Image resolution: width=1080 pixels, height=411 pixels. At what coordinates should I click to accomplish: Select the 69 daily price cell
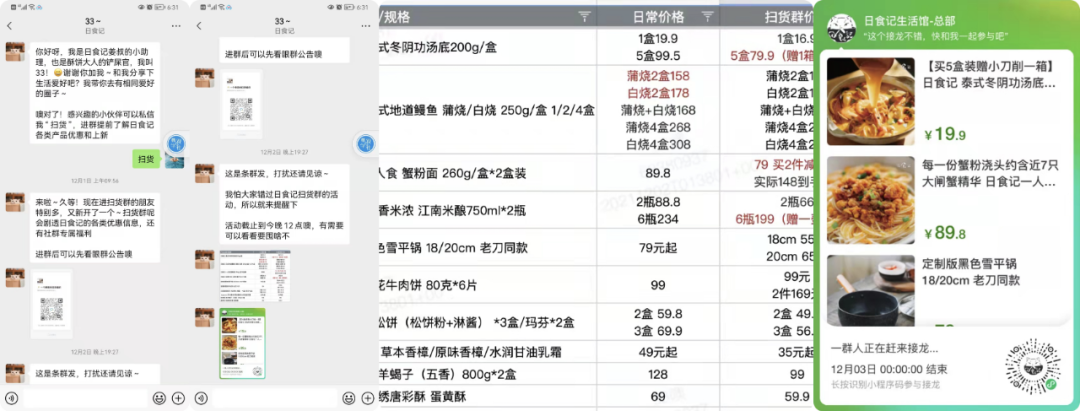click(x=658, y=397)
